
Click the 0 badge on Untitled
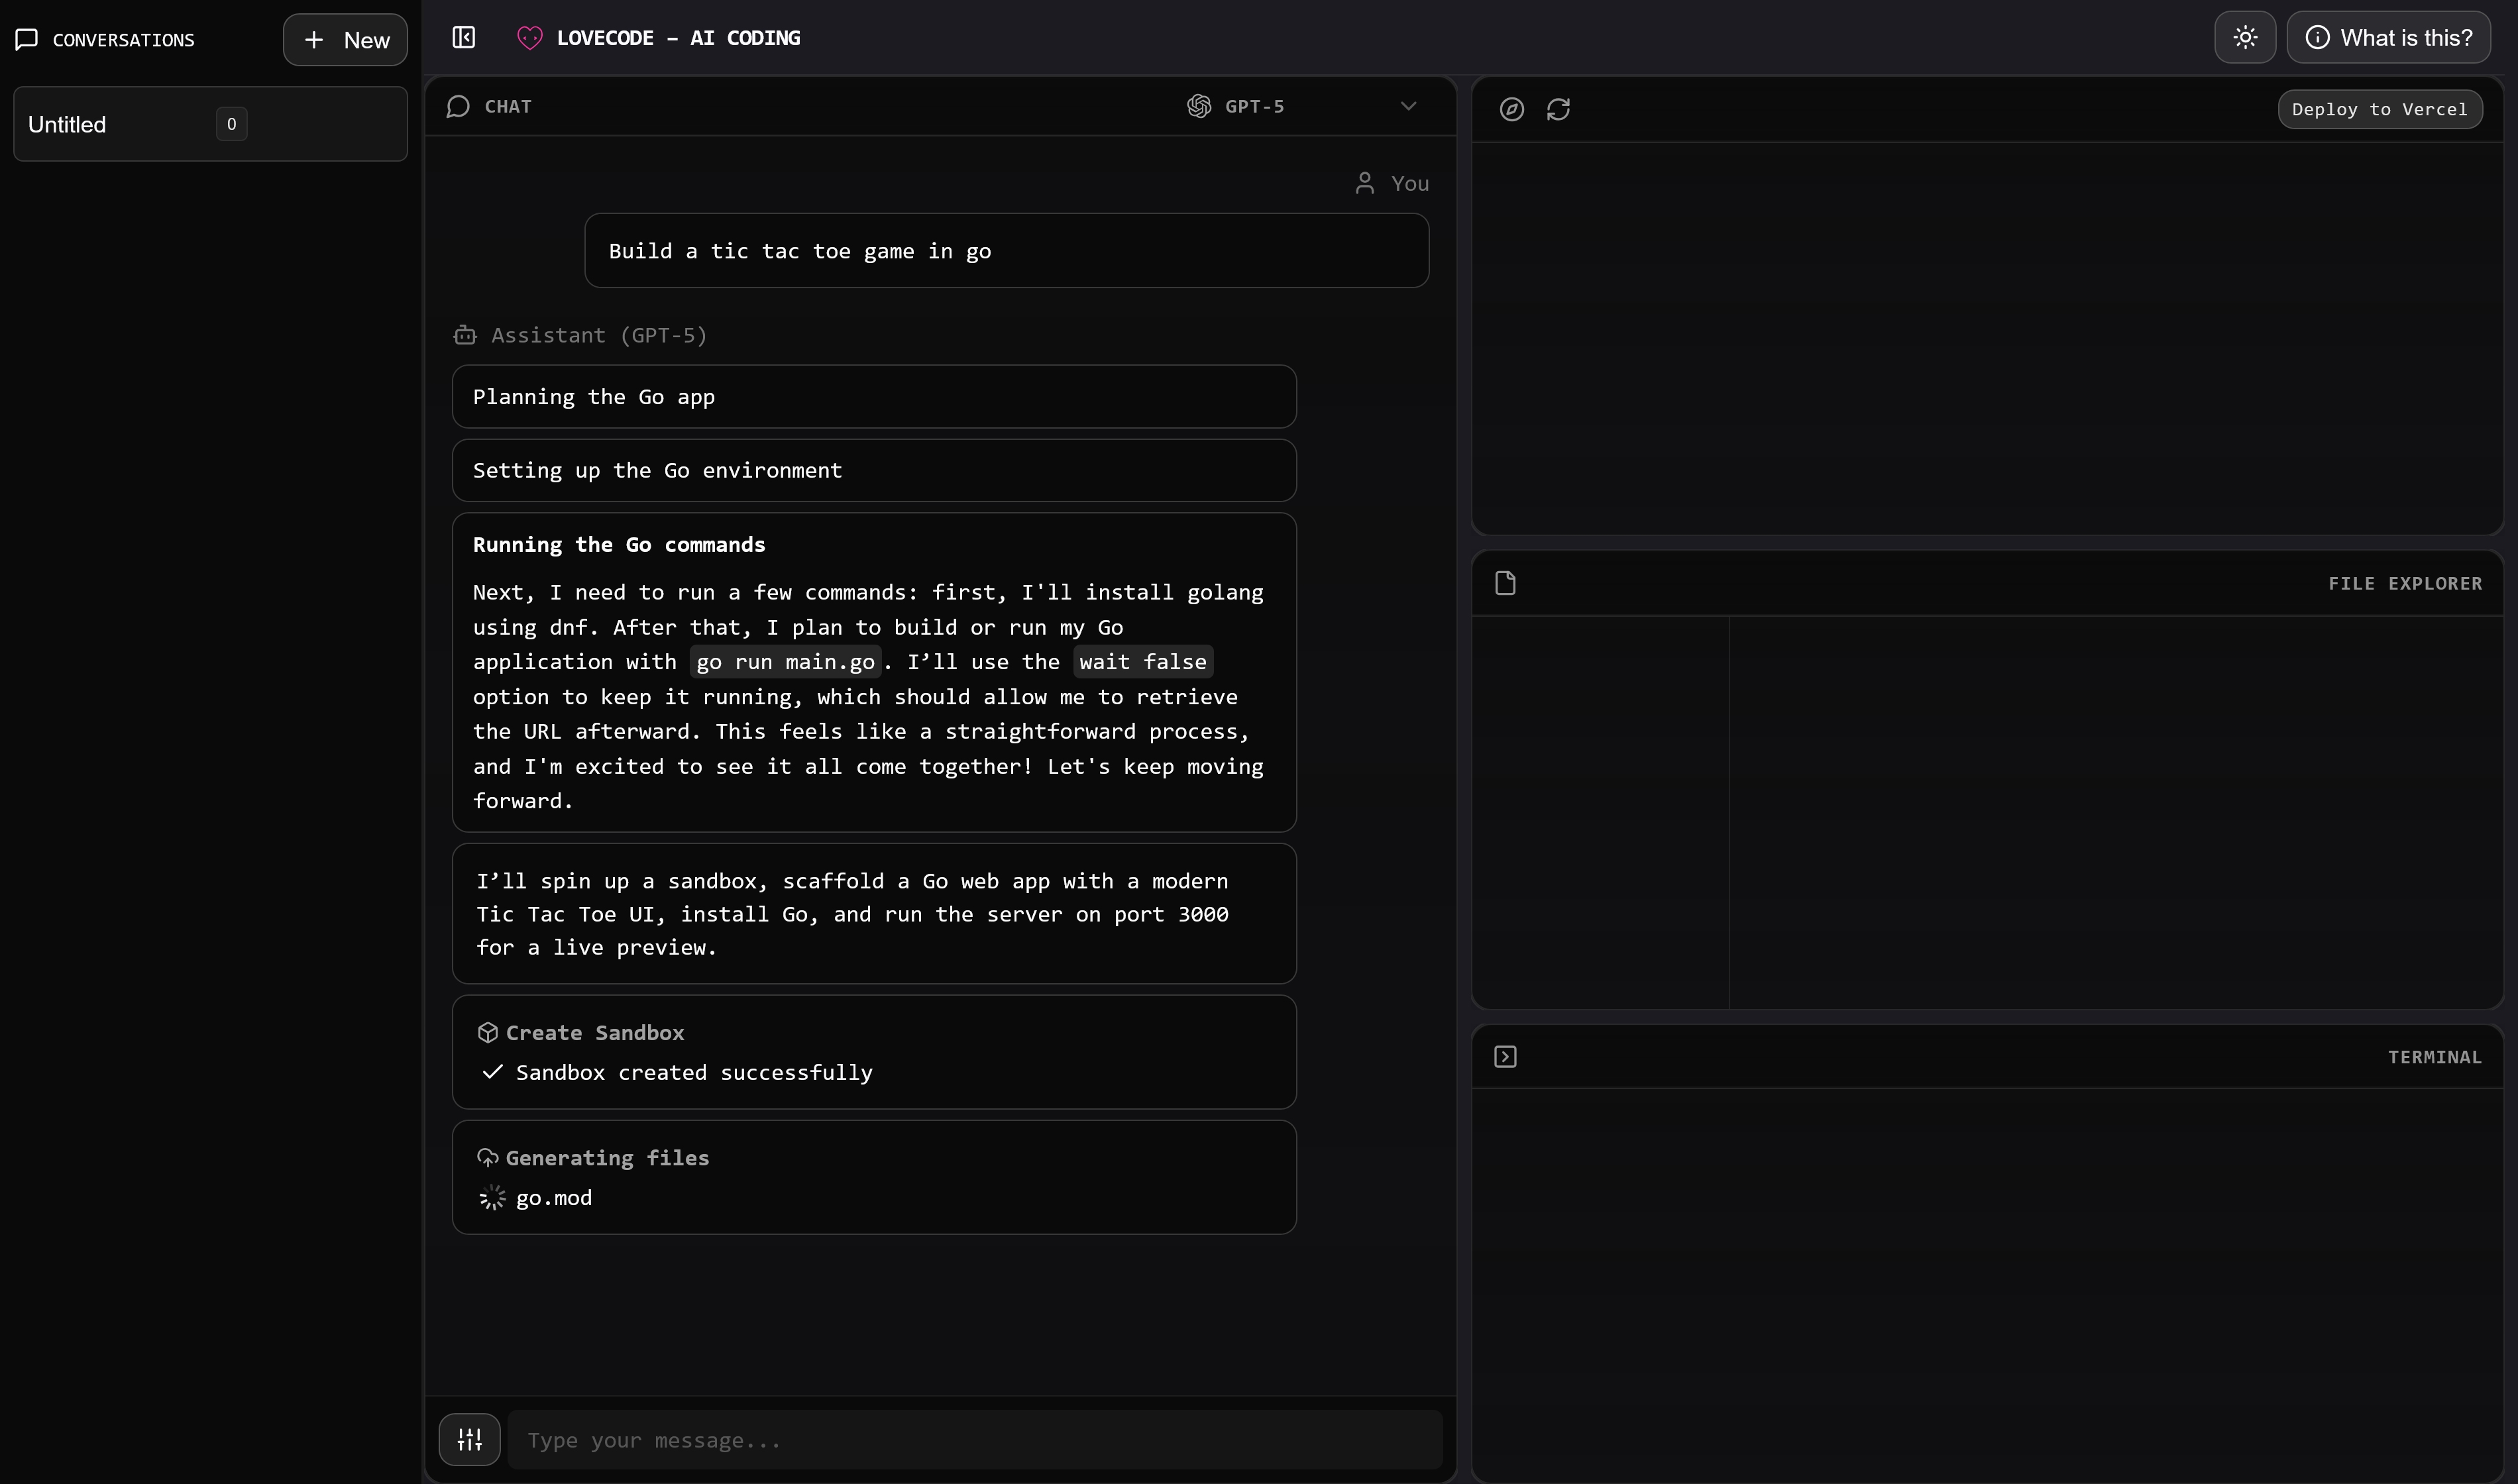231,124
